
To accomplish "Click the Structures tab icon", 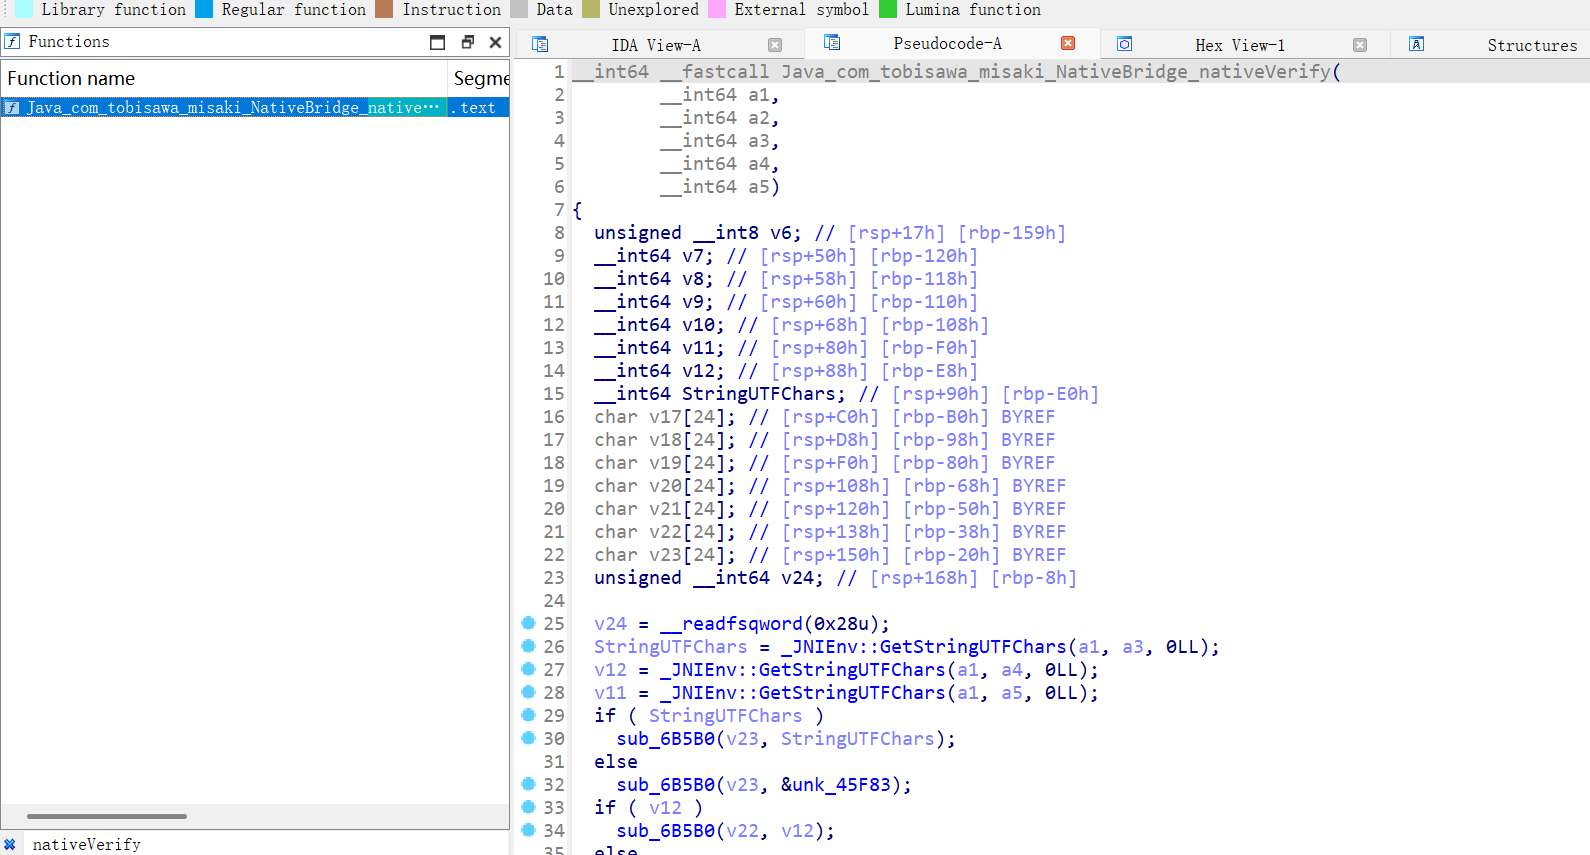I will click(1416, 44).
